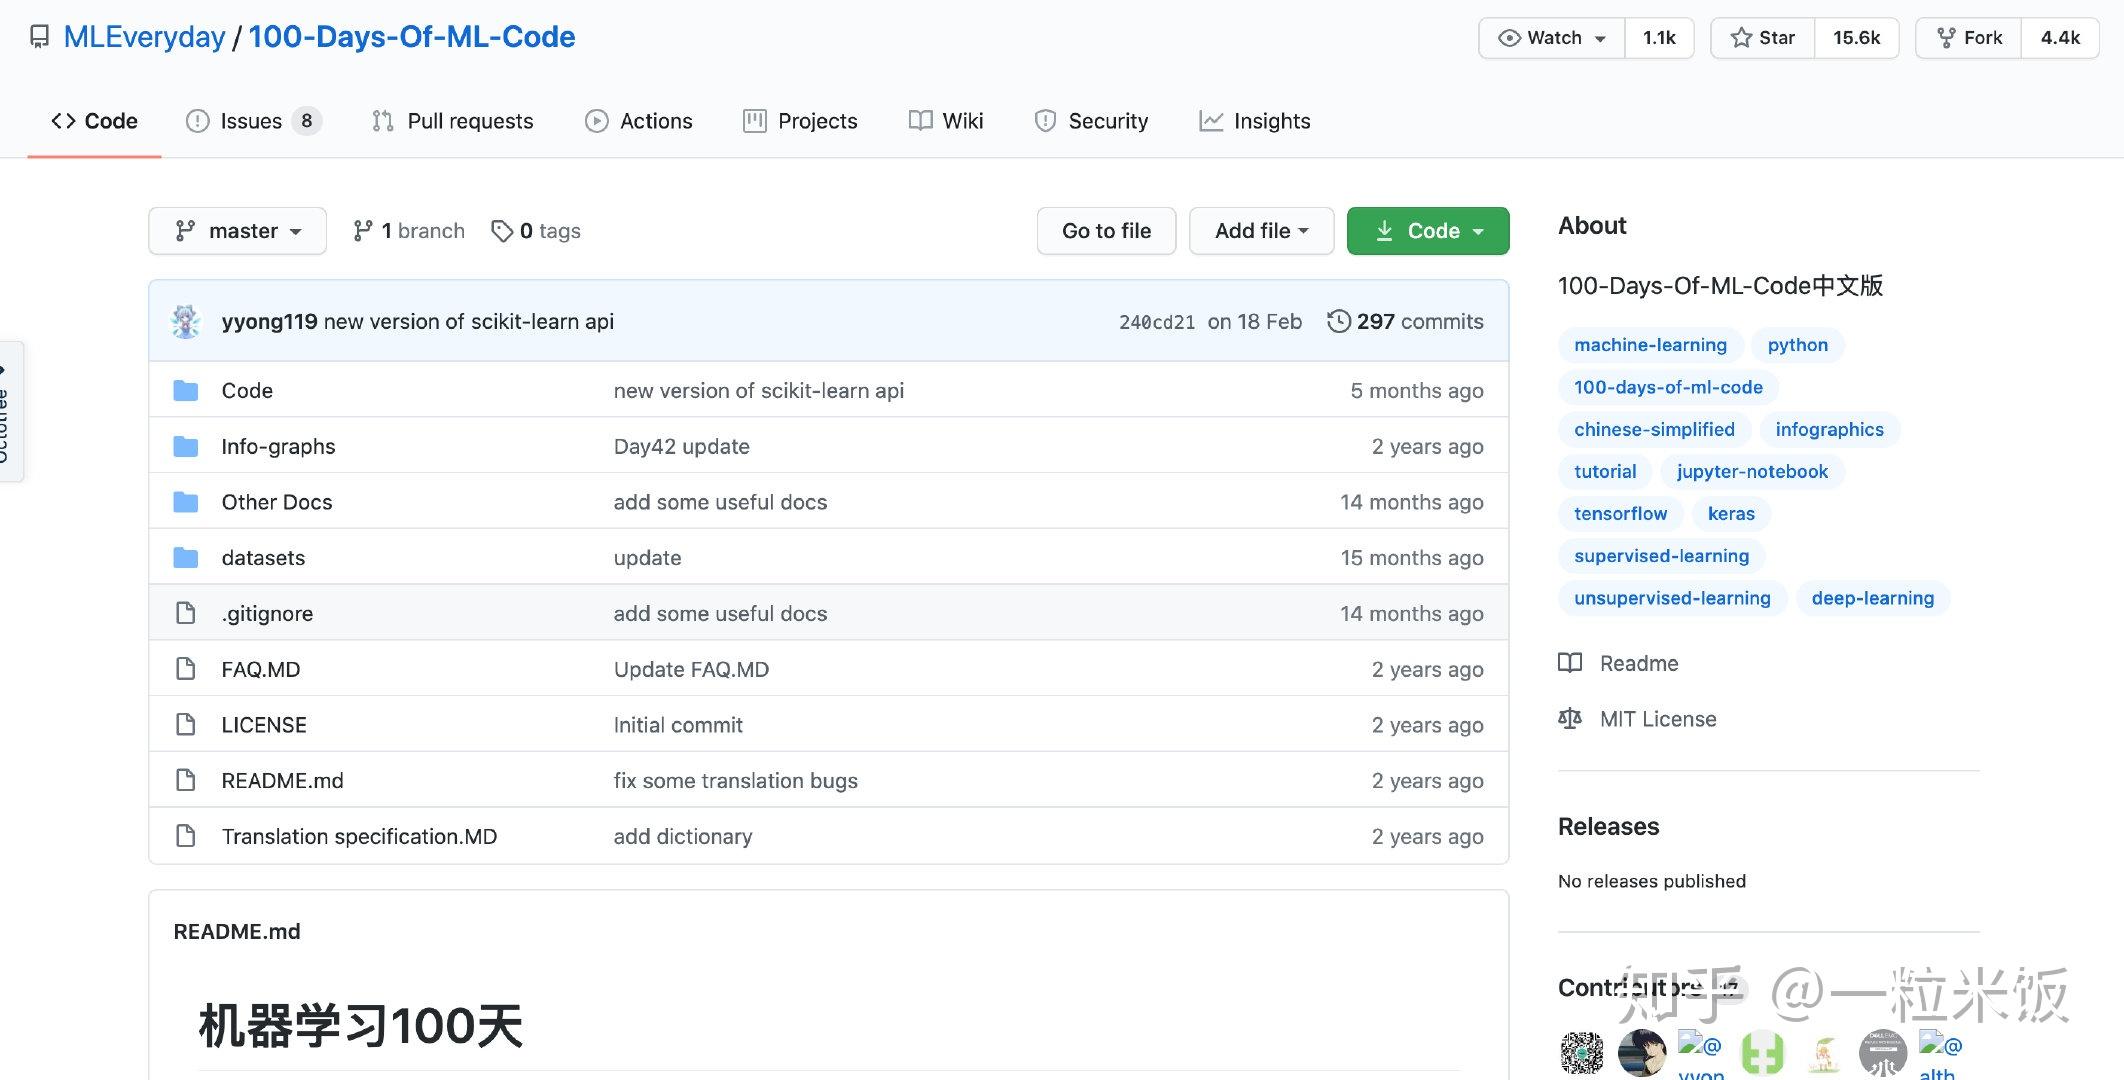Click the Star icon button

tap(1741, 38)
